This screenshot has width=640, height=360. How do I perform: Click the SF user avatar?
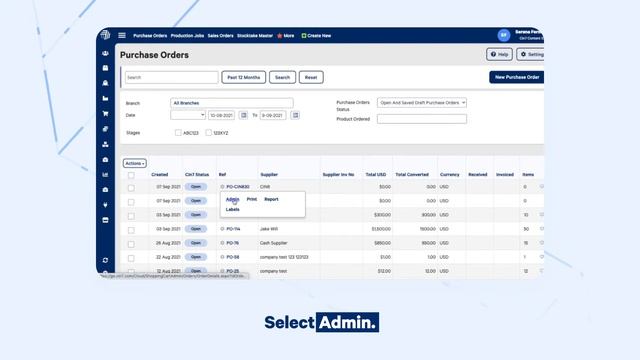coord(504,36)
